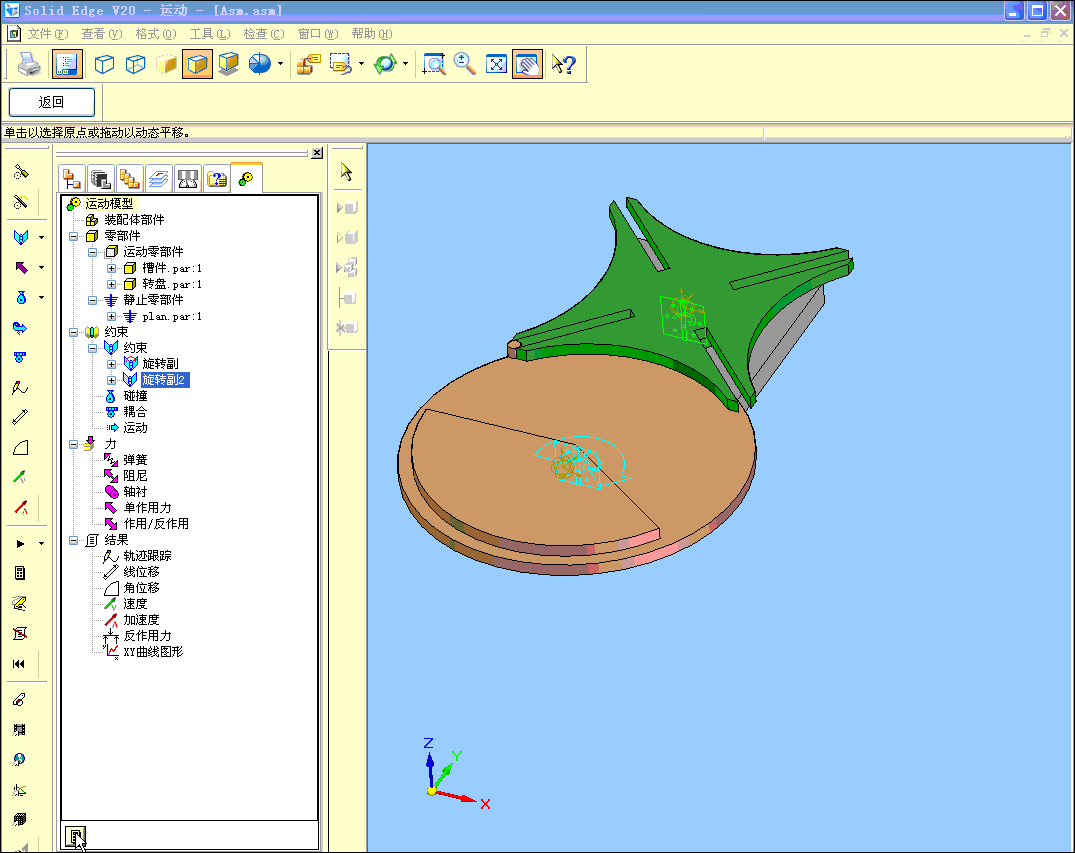The image size is (1075, 853).
Task: Select the shaded yellow box display mode
Action: (166, 64)
